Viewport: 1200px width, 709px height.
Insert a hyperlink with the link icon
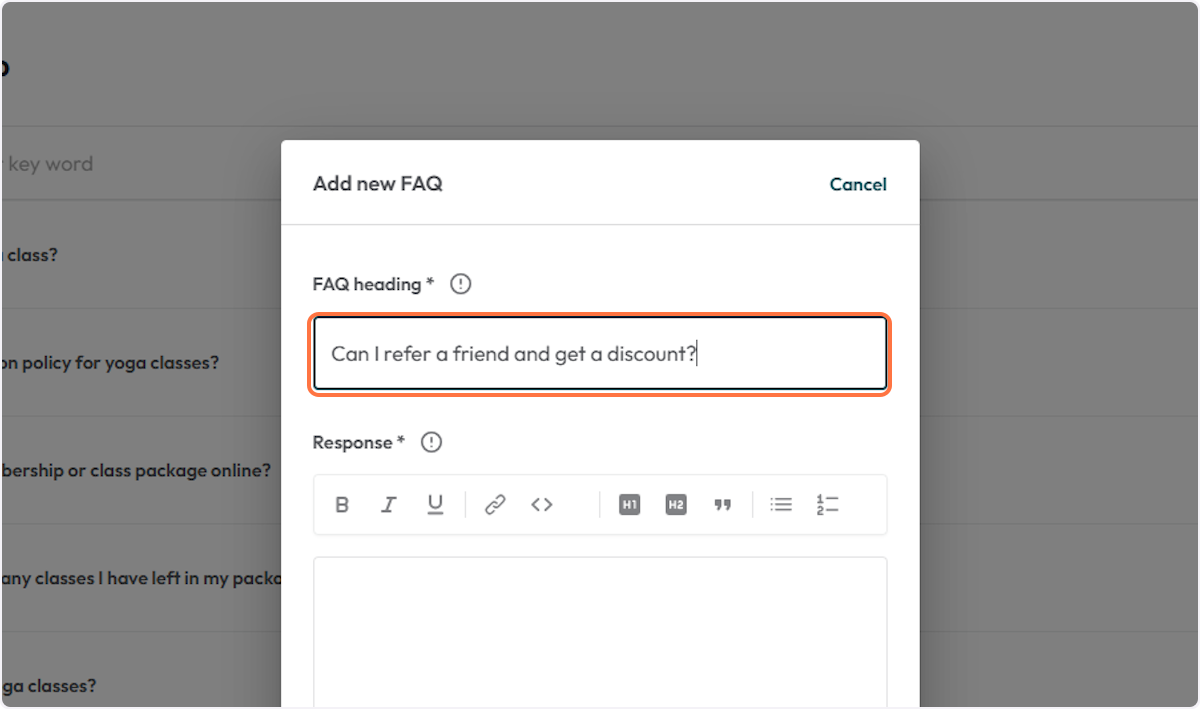click(x=494, y=504)
